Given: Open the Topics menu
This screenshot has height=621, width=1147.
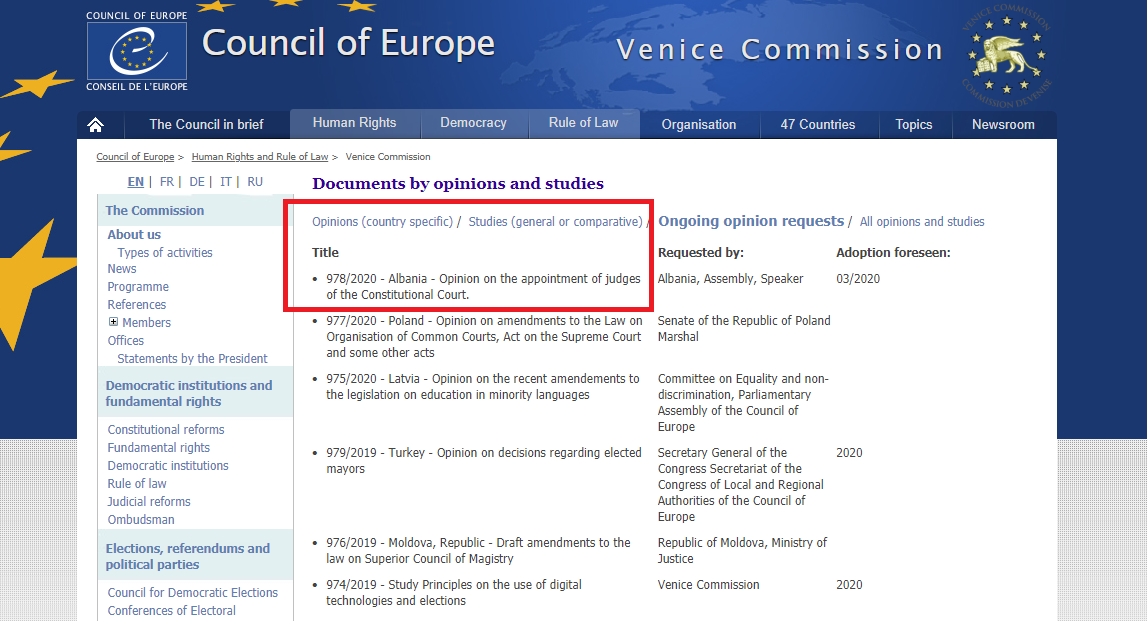Looking at the screenshot, I should pyautogui.click(x=914, y=124).
